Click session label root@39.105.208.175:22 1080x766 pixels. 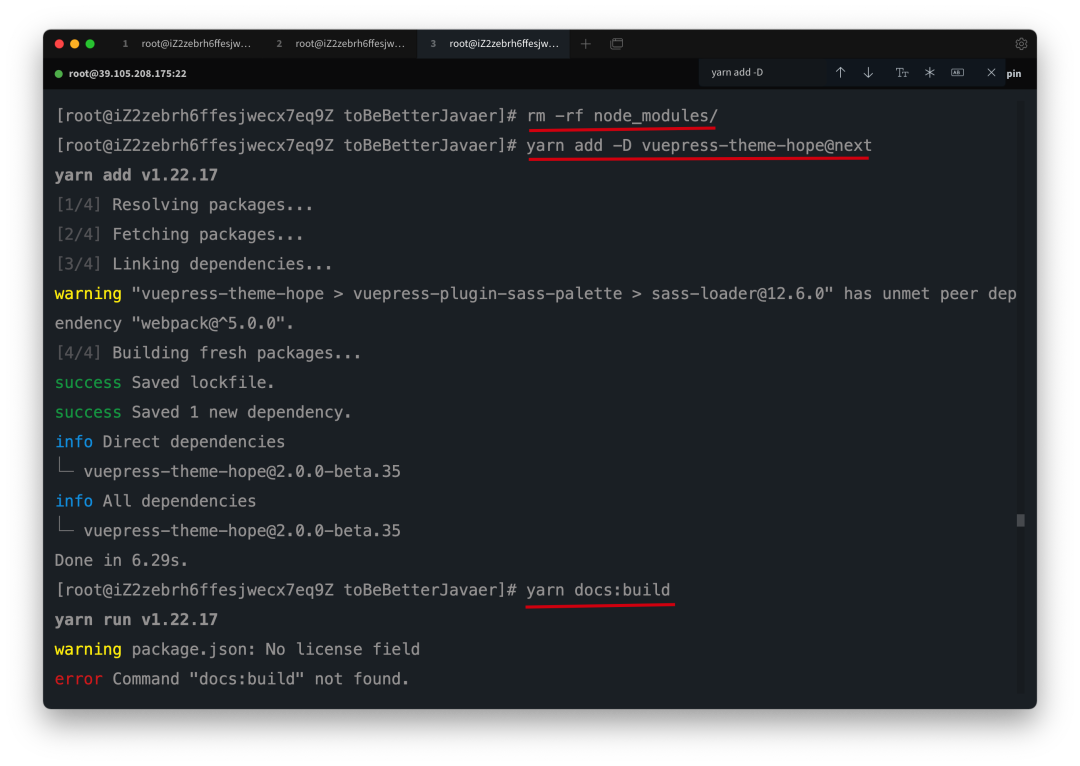[127, 74]
